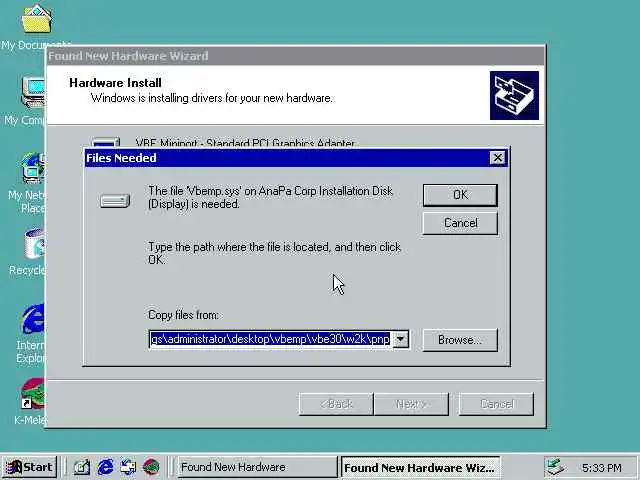The height and width of the screenshot is (480, 640).
Task: Cancel the Files Needed dialog
Action: coord(460,223)
